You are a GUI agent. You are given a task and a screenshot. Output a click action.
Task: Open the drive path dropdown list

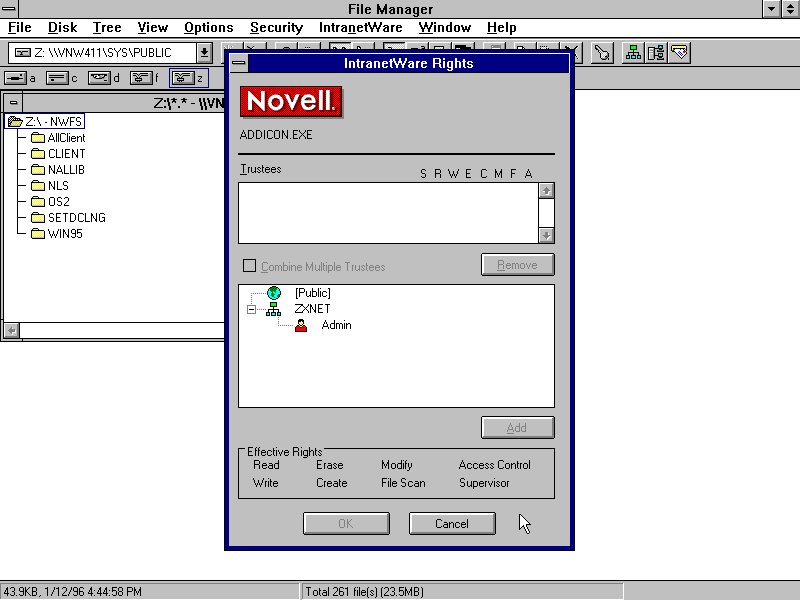(x=204, y=53)
